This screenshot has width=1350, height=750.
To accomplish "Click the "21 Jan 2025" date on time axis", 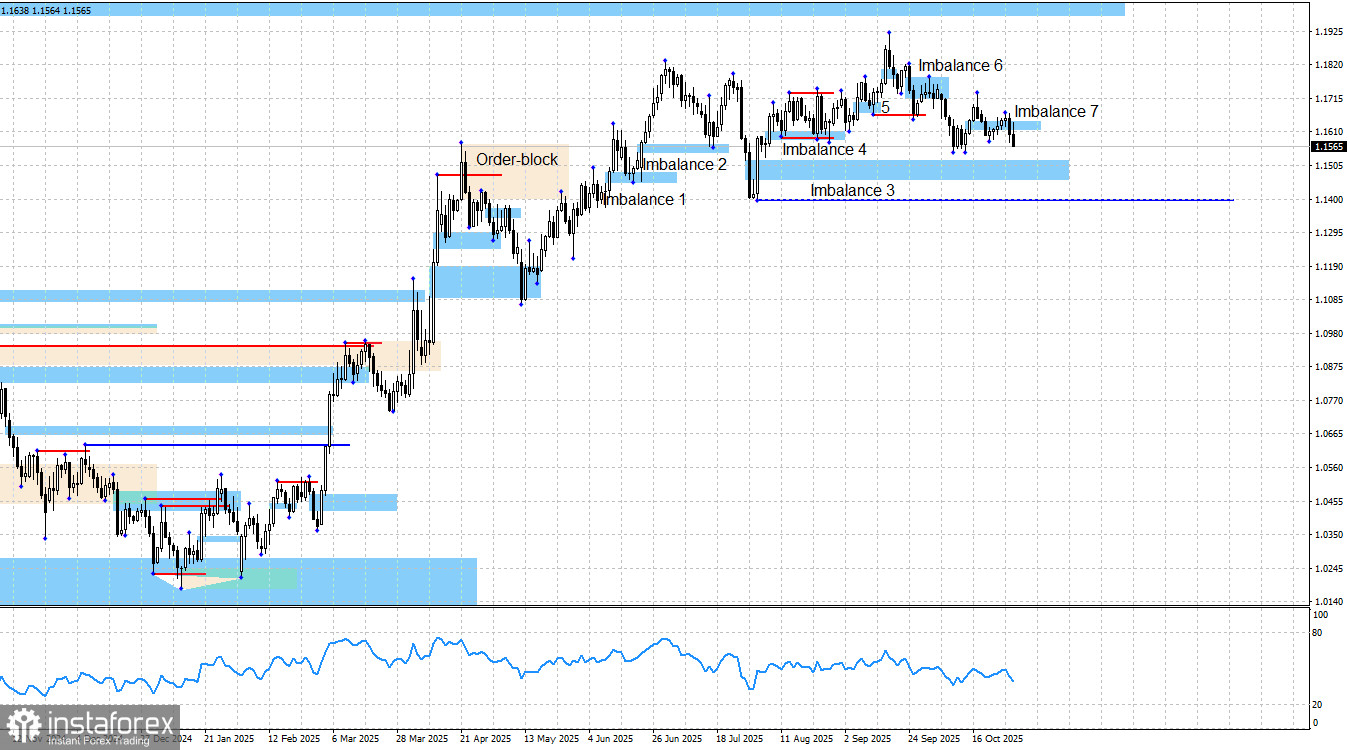I will click(228, 739).
